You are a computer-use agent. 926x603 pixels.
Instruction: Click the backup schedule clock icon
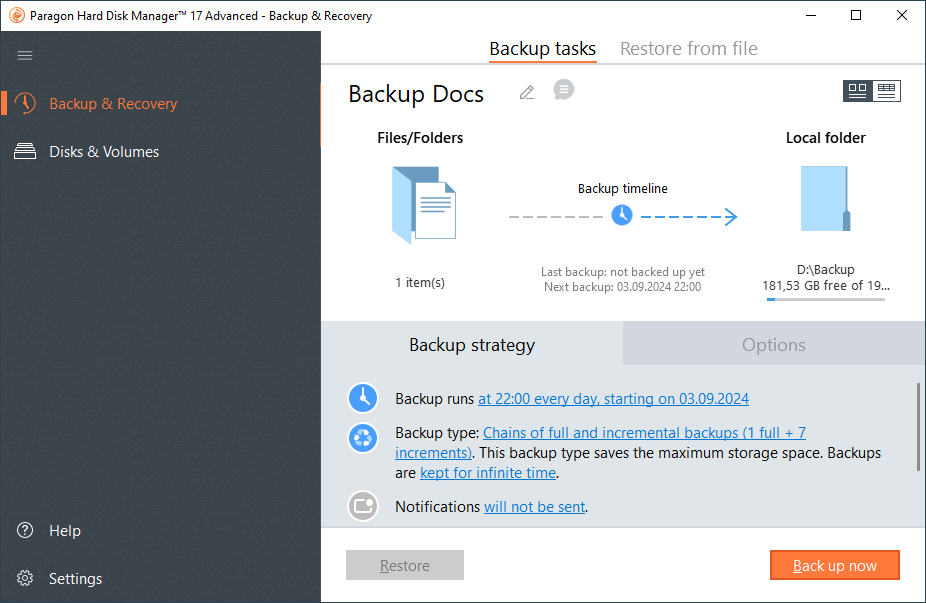point(363,398)
